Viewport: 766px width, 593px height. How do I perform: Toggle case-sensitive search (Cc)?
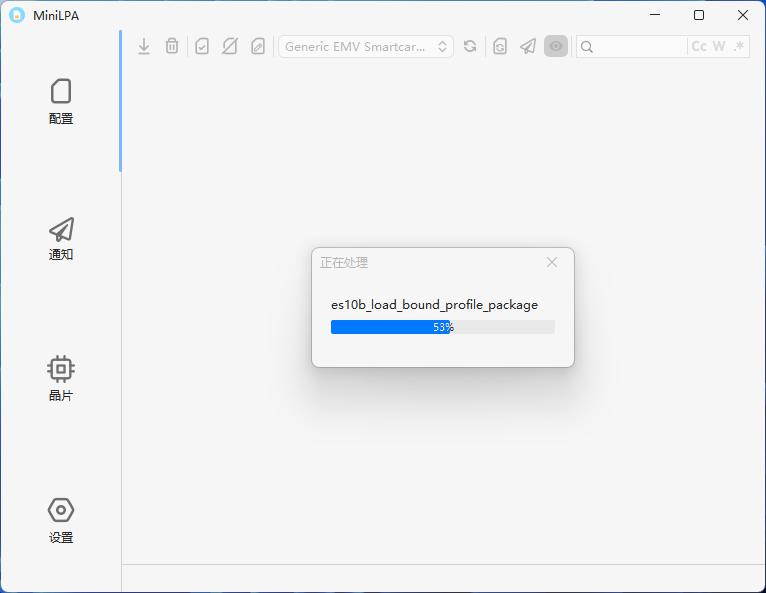(699, 46)
